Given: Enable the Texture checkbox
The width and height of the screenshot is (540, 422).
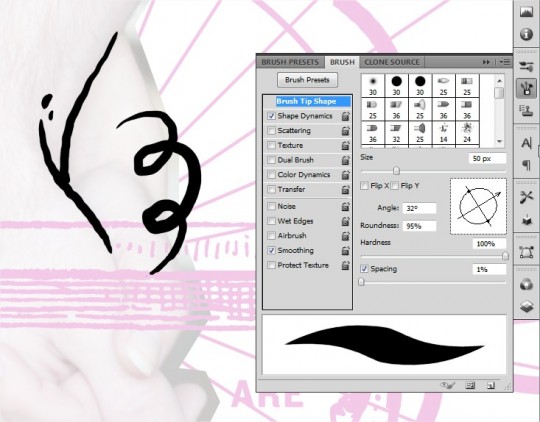Looking at the screenshot, I should (x=271, y=145).
